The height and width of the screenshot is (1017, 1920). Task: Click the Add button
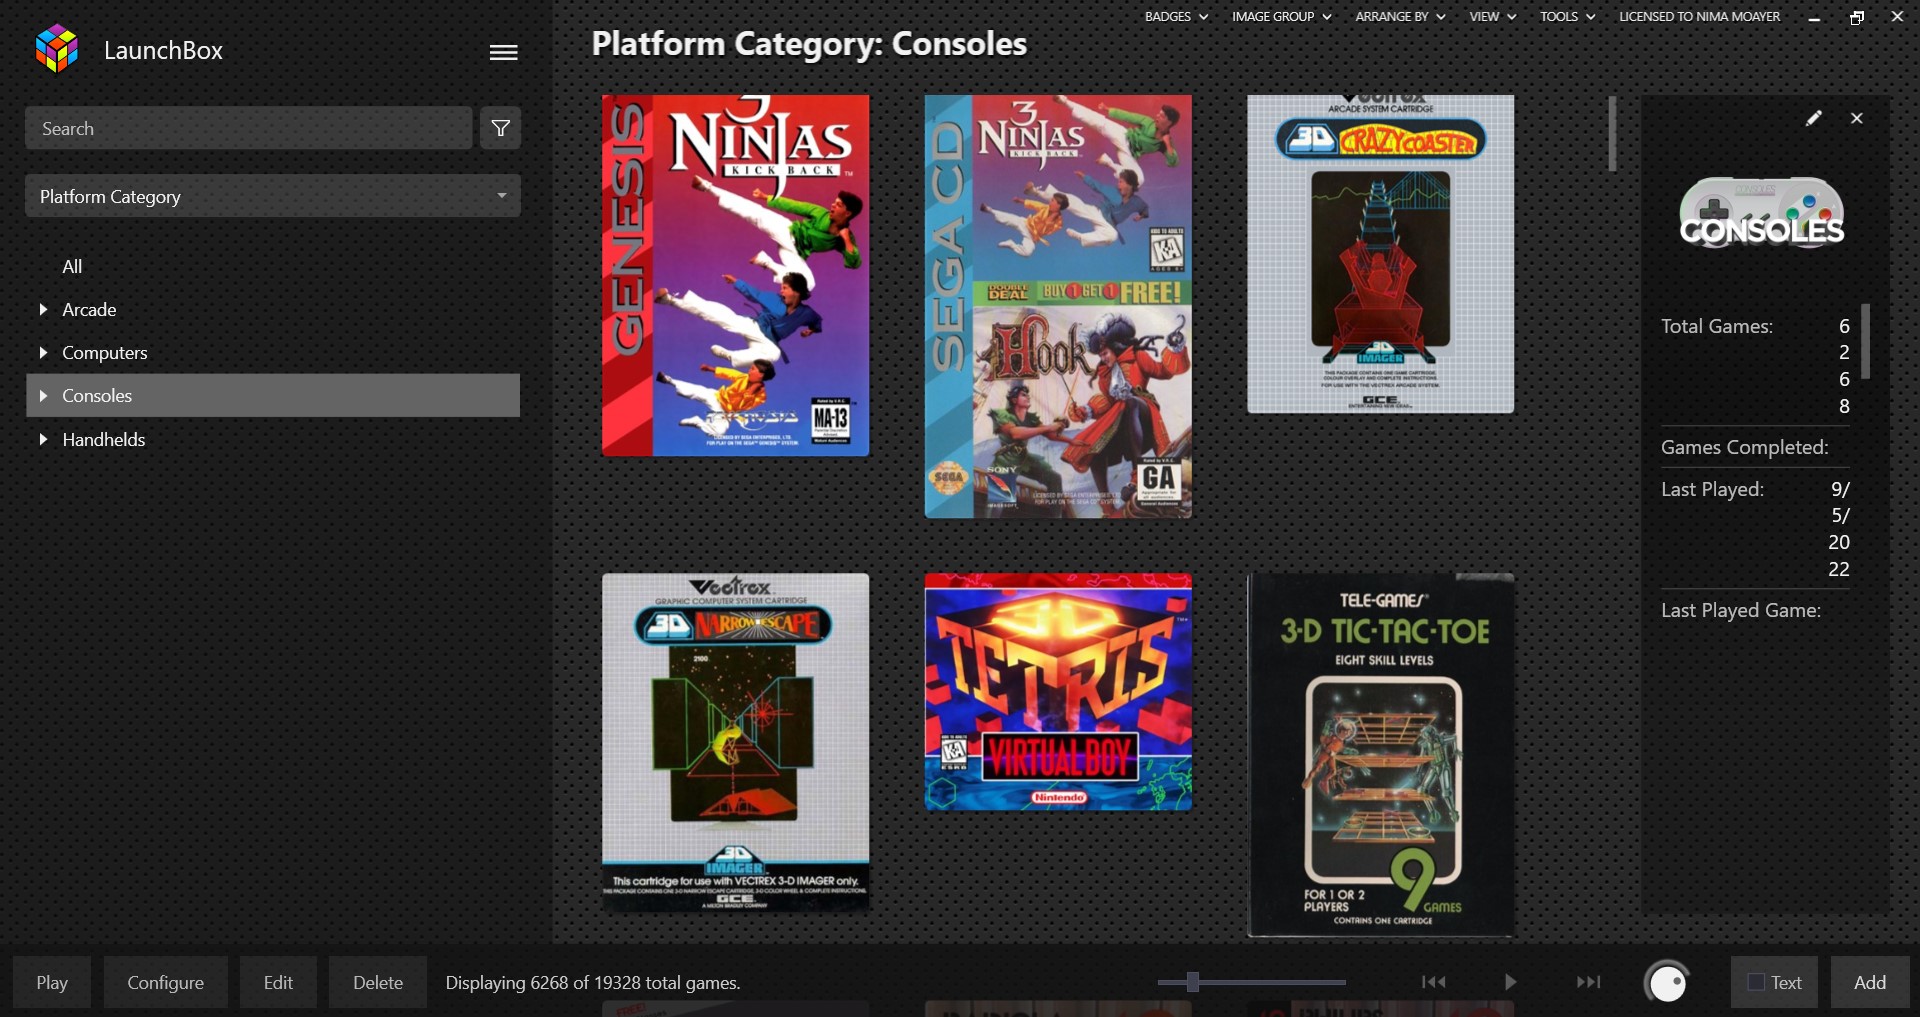[1870, 982]
